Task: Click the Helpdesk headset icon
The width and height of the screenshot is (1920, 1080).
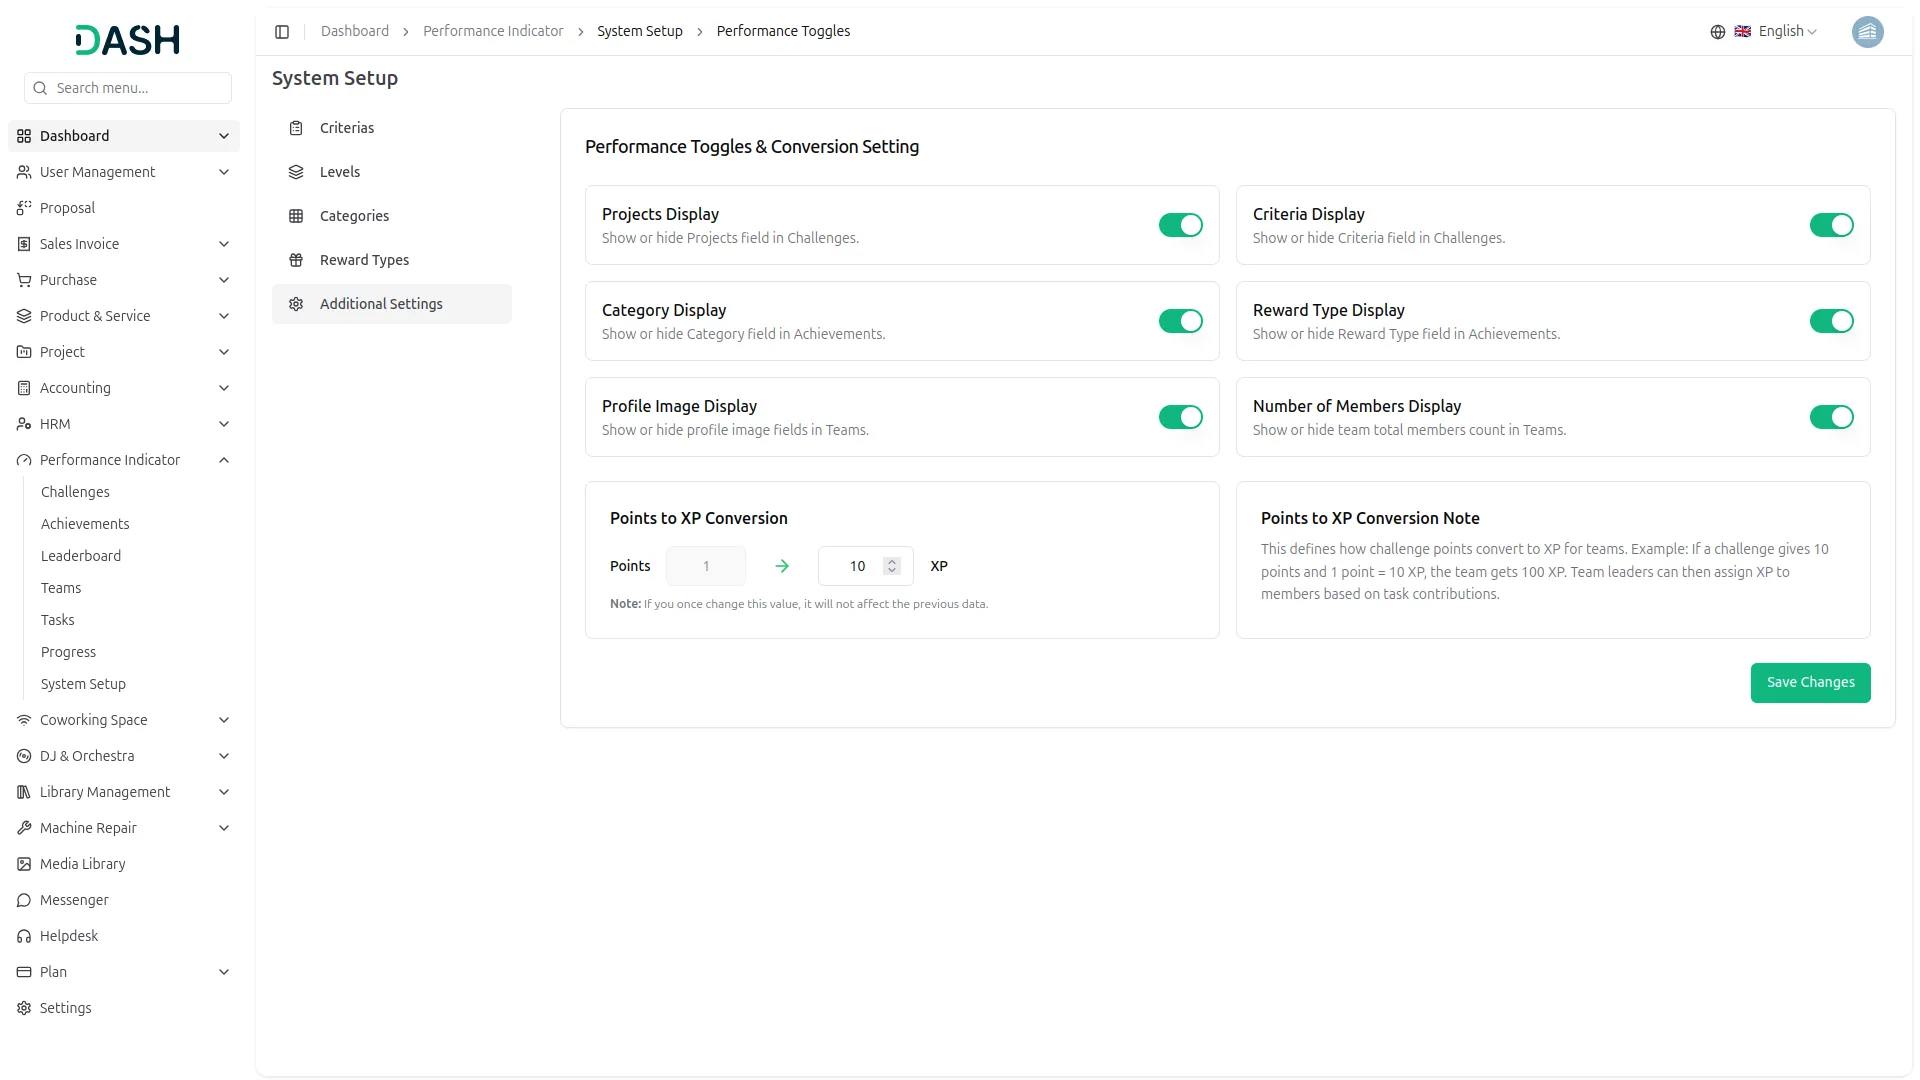Action: pos(24,936)
